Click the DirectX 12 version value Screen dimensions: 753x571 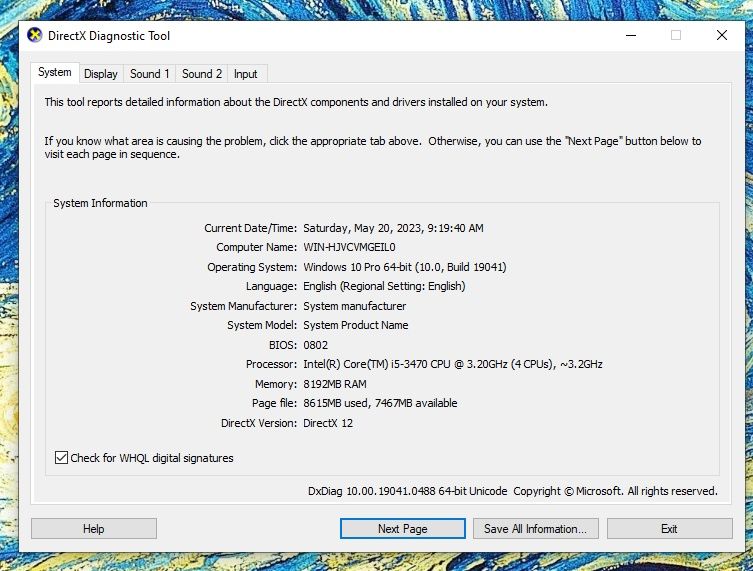pos(328,423)
